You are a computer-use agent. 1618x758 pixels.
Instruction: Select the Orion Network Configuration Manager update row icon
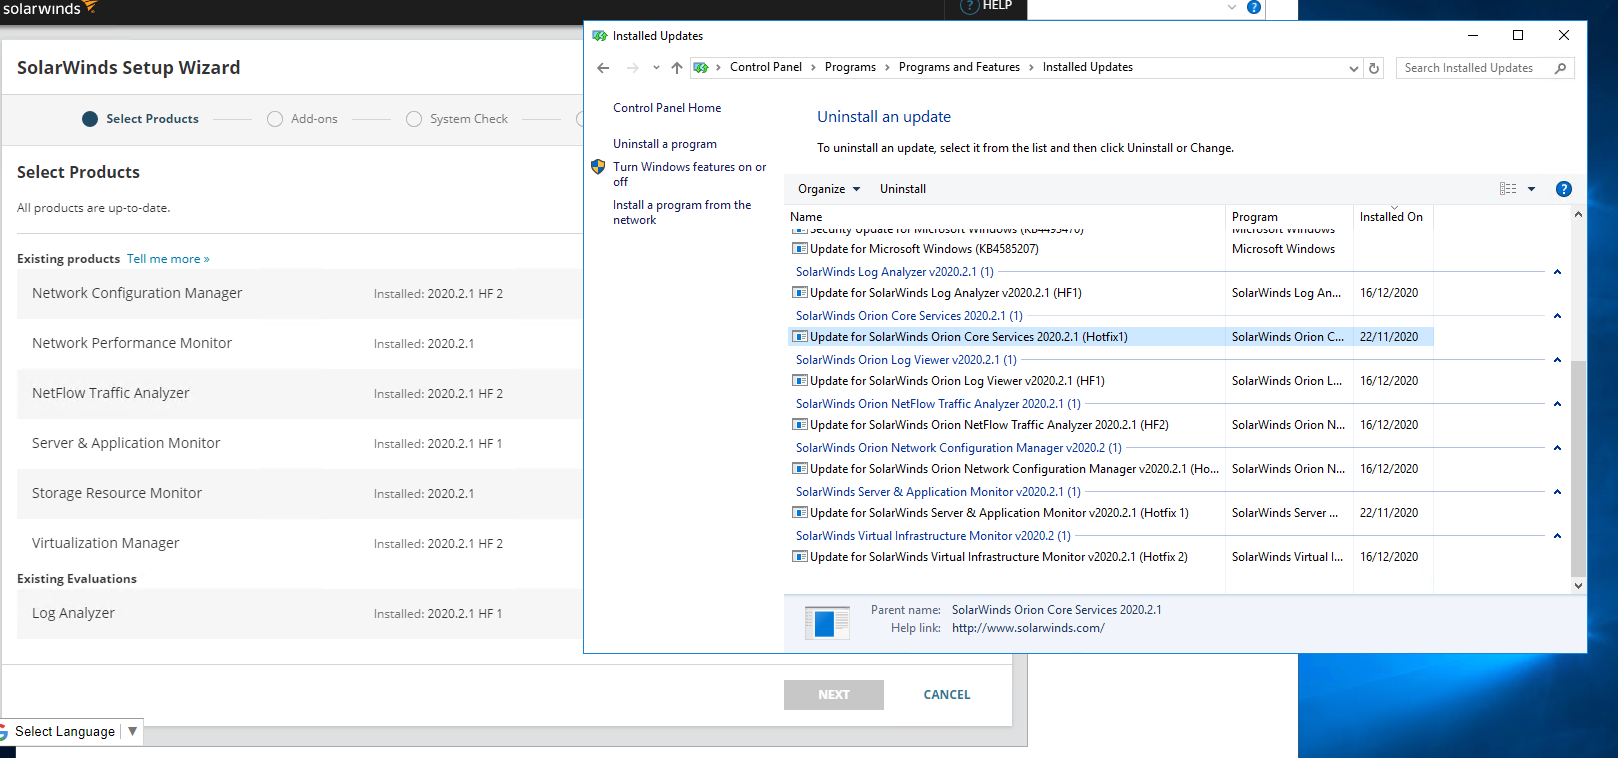(x=800, y=469)
